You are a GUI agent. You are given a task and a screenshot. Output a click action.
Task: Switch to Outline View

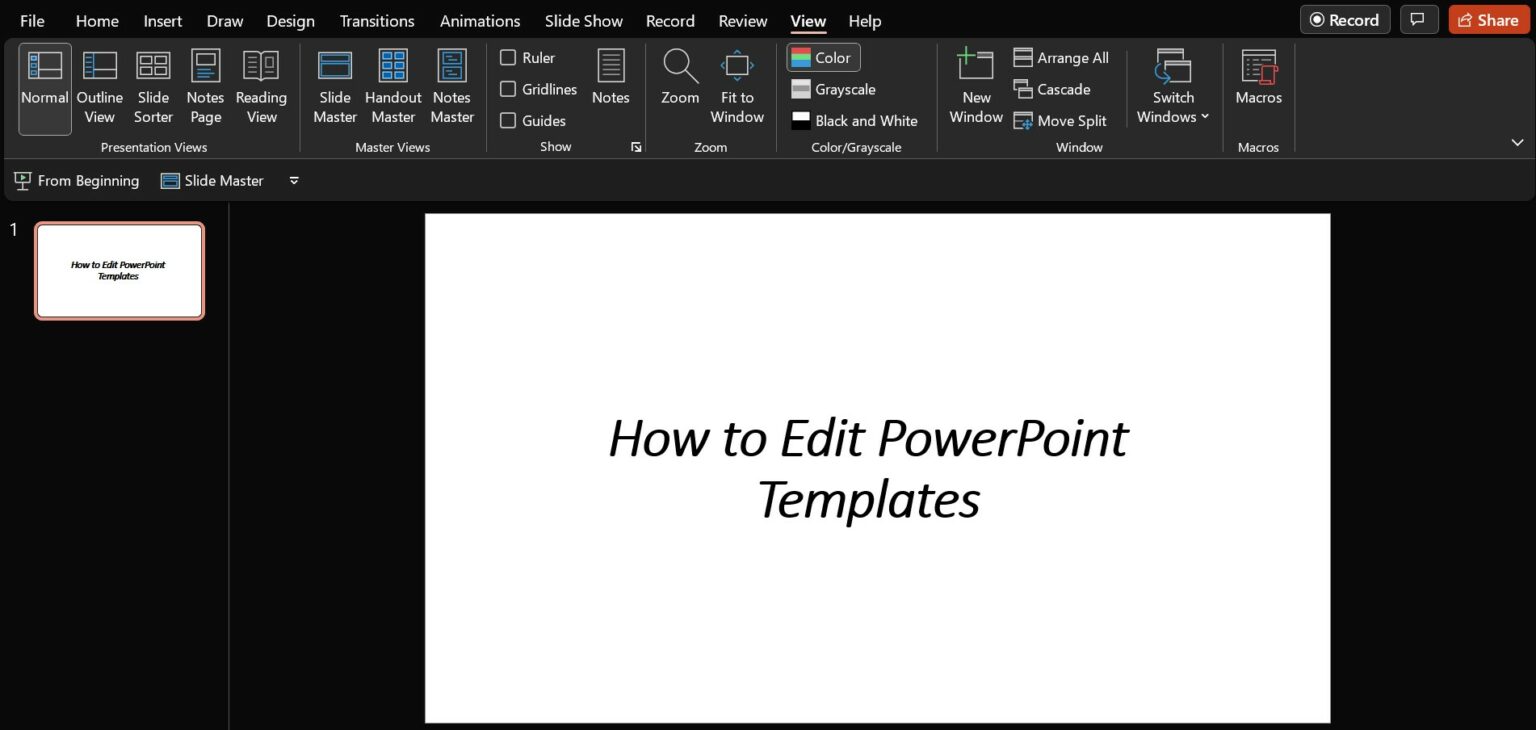[99, 85]
